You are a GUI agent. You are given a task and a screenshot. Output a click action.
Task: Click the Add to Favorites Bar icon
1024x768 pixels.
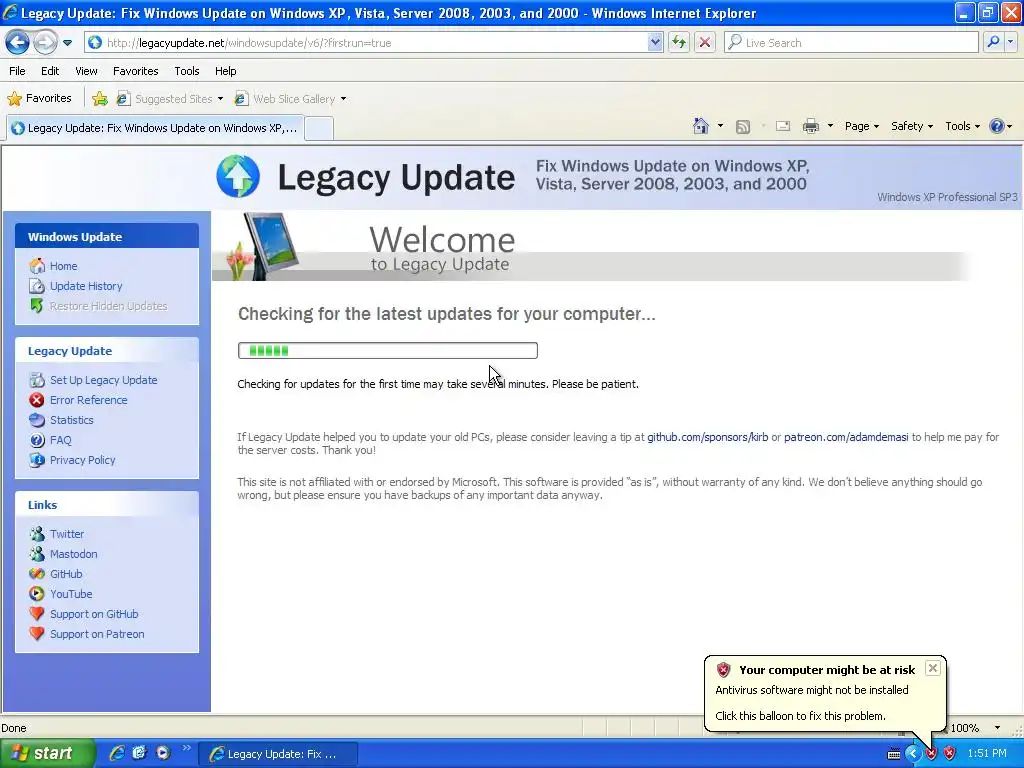tap(100, 99)
